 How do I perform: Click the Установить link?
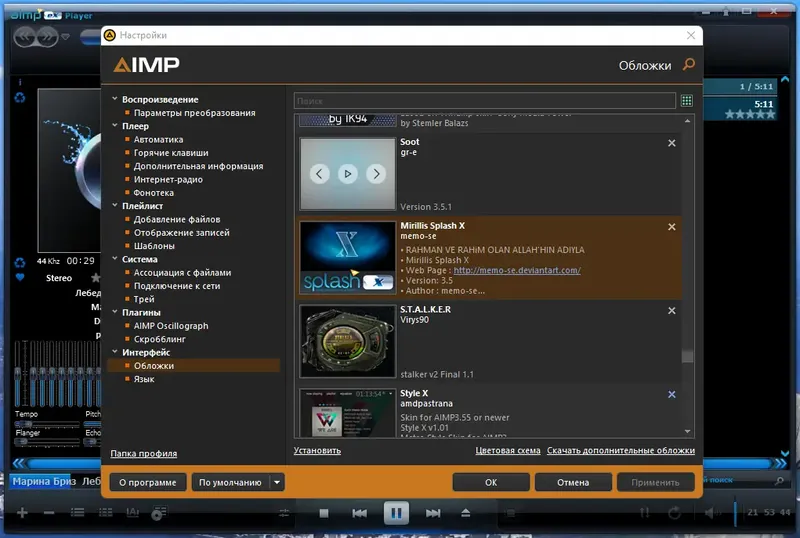[317, 450]
